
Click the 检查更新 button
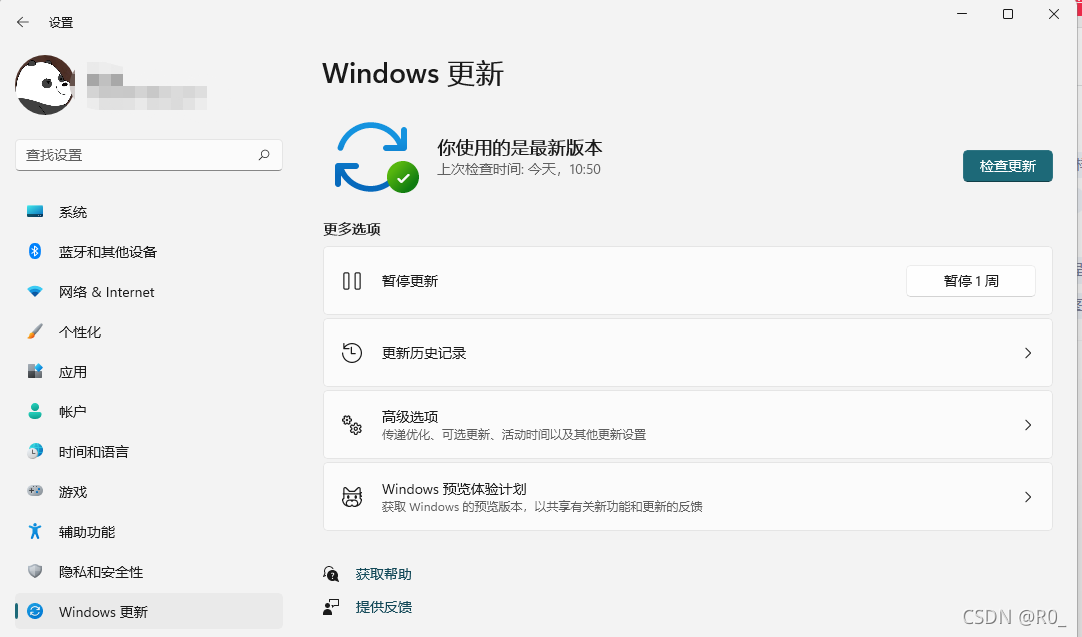(x=1007, y=166)
